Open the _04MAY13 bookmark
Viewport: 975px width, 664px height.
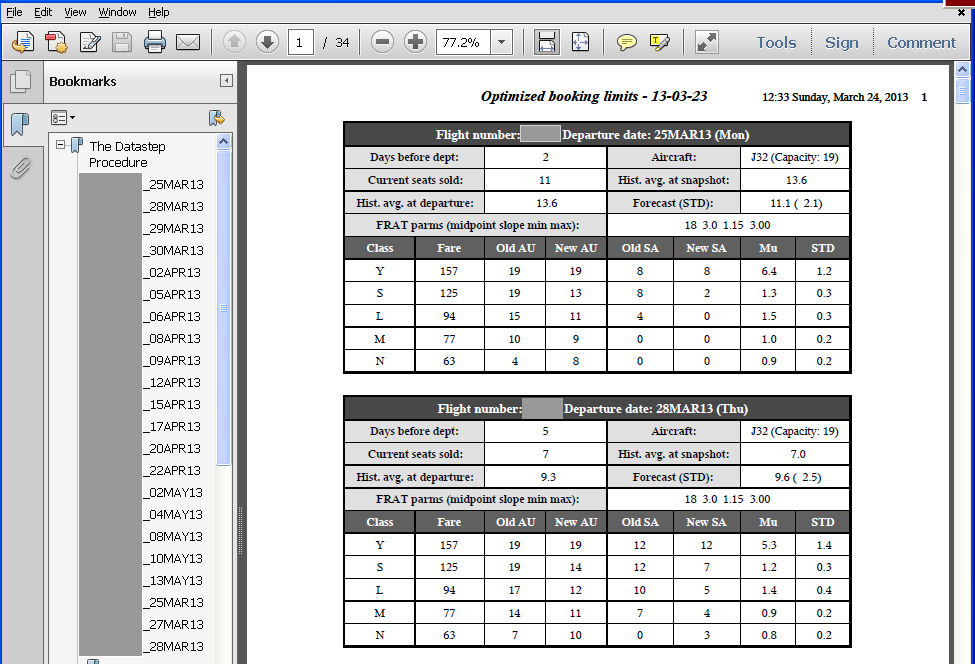tap(173, 515)
